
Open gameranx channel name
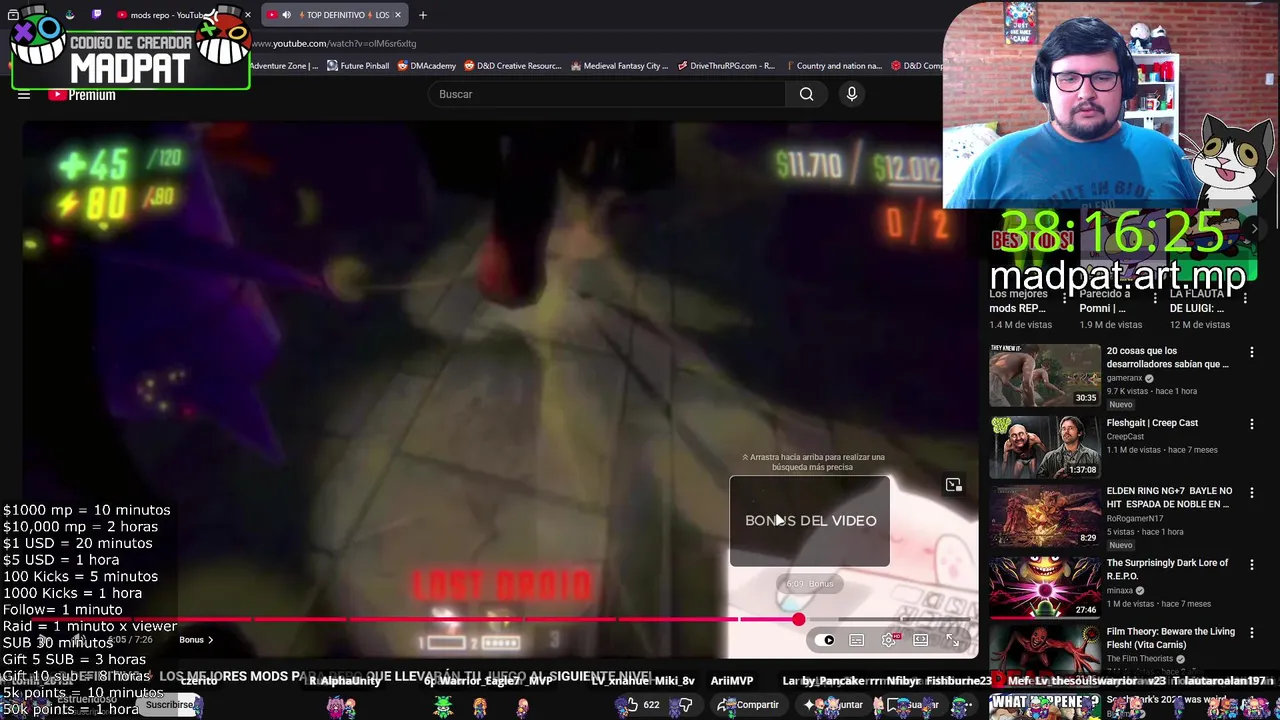[1124, 378]
